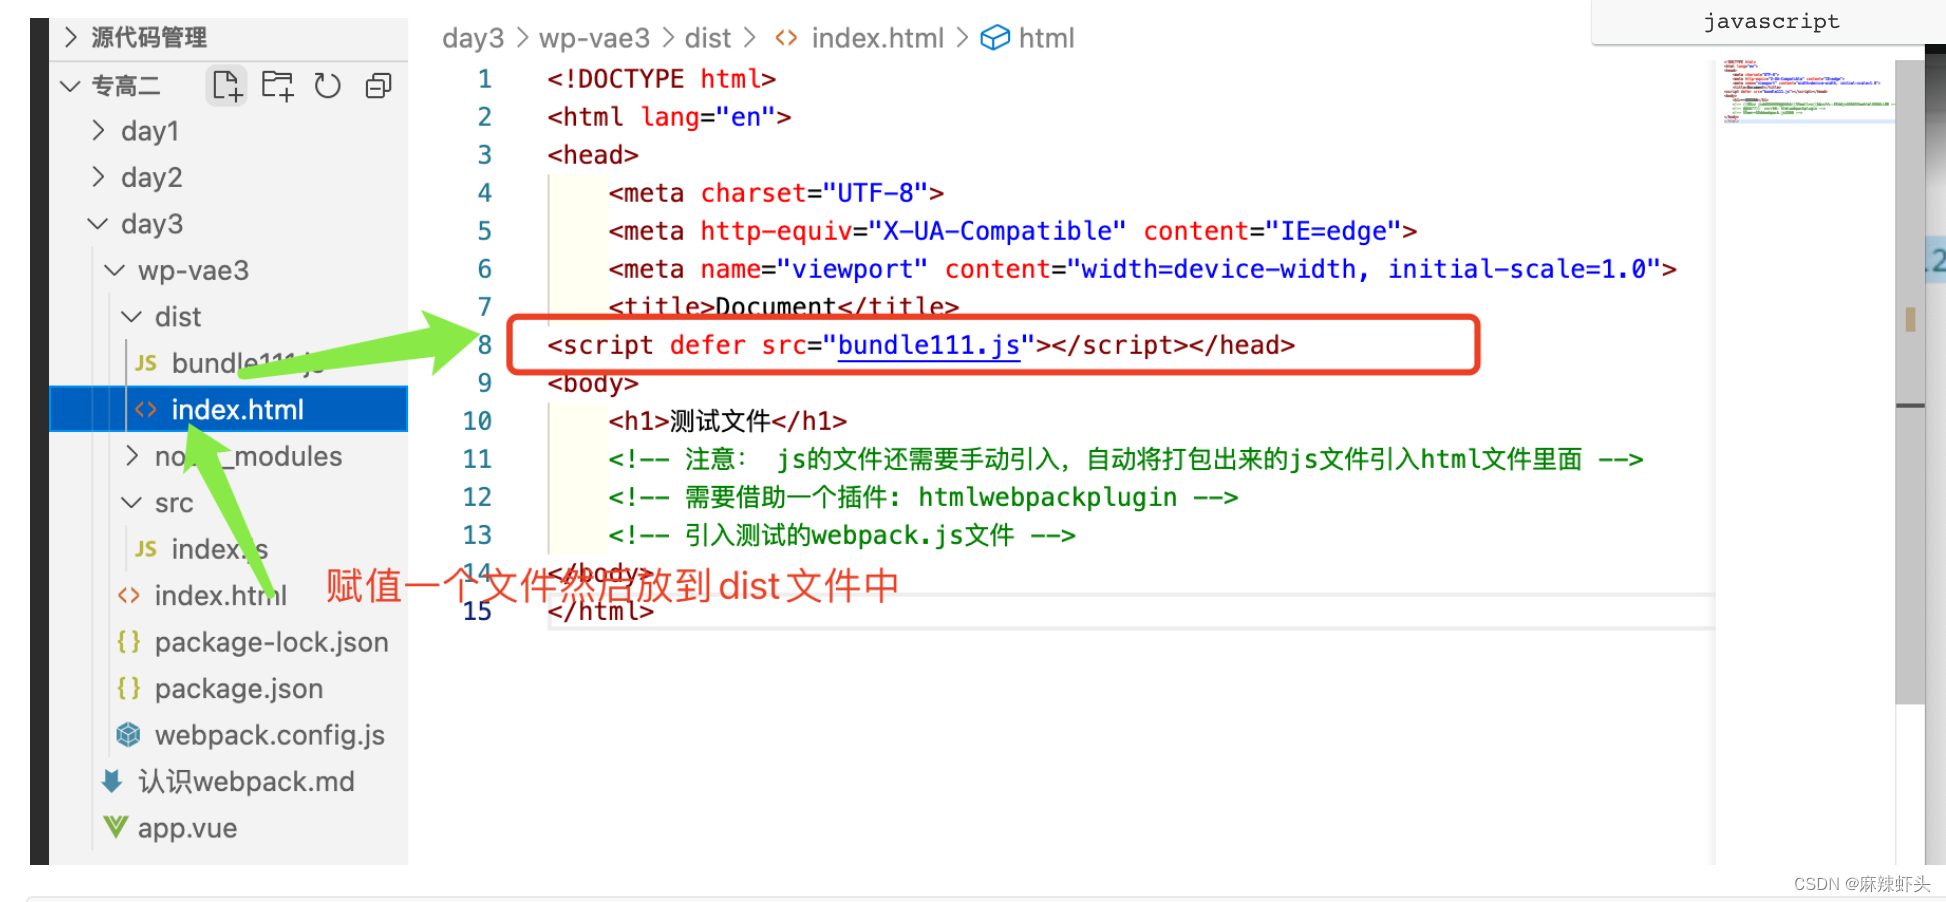Click line number 1 in the gutter

pos(485,79)
